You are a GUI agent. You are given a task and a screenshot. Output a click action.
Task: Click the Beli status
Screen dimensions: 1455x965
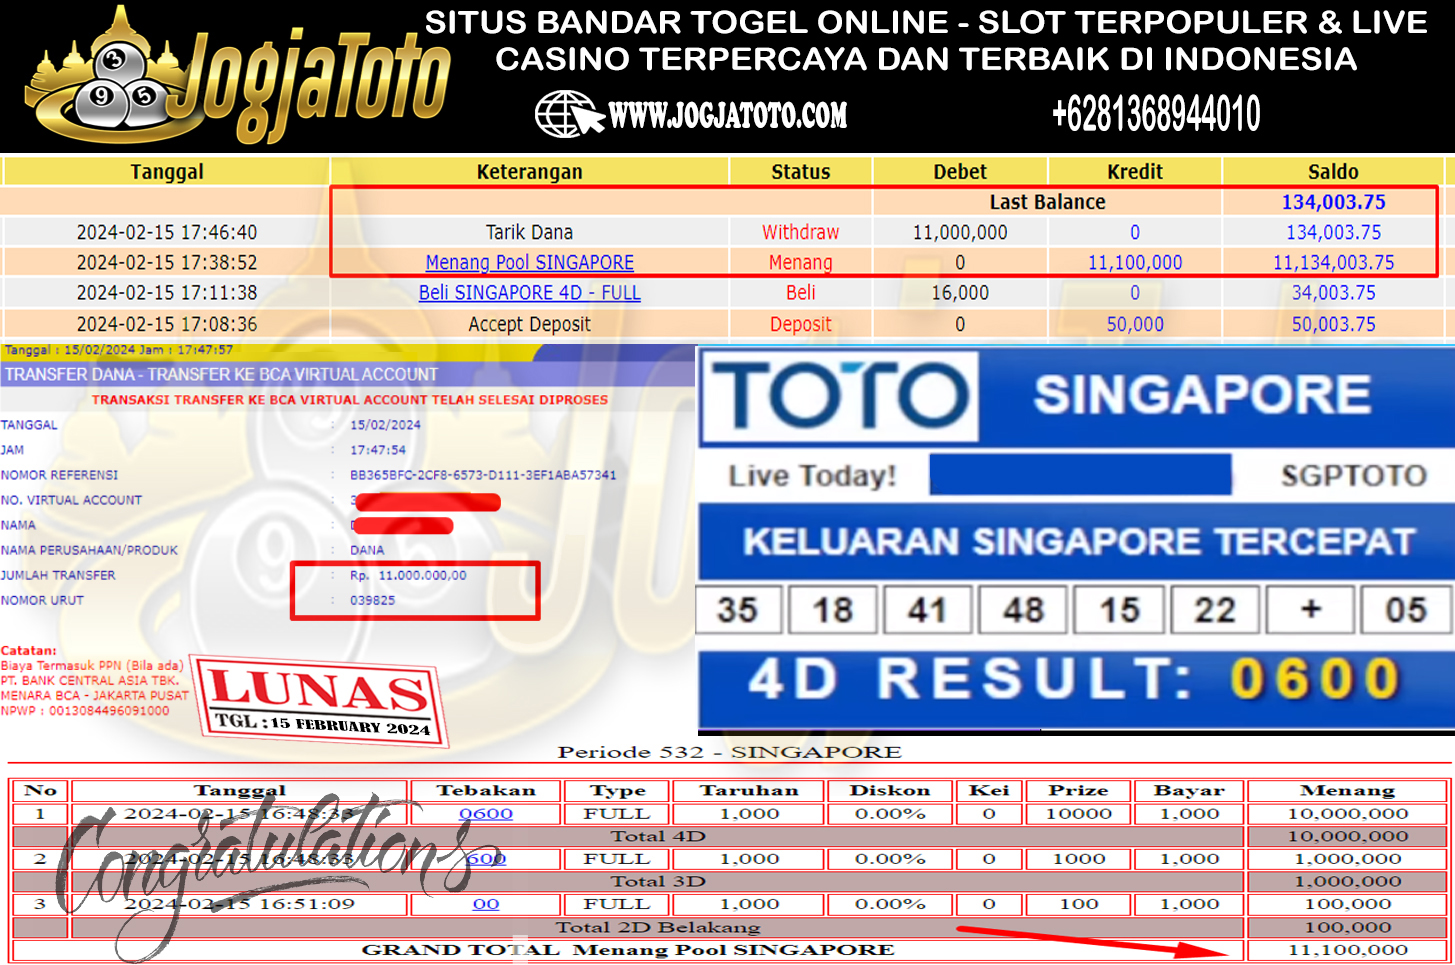click(x=801, y=293)
